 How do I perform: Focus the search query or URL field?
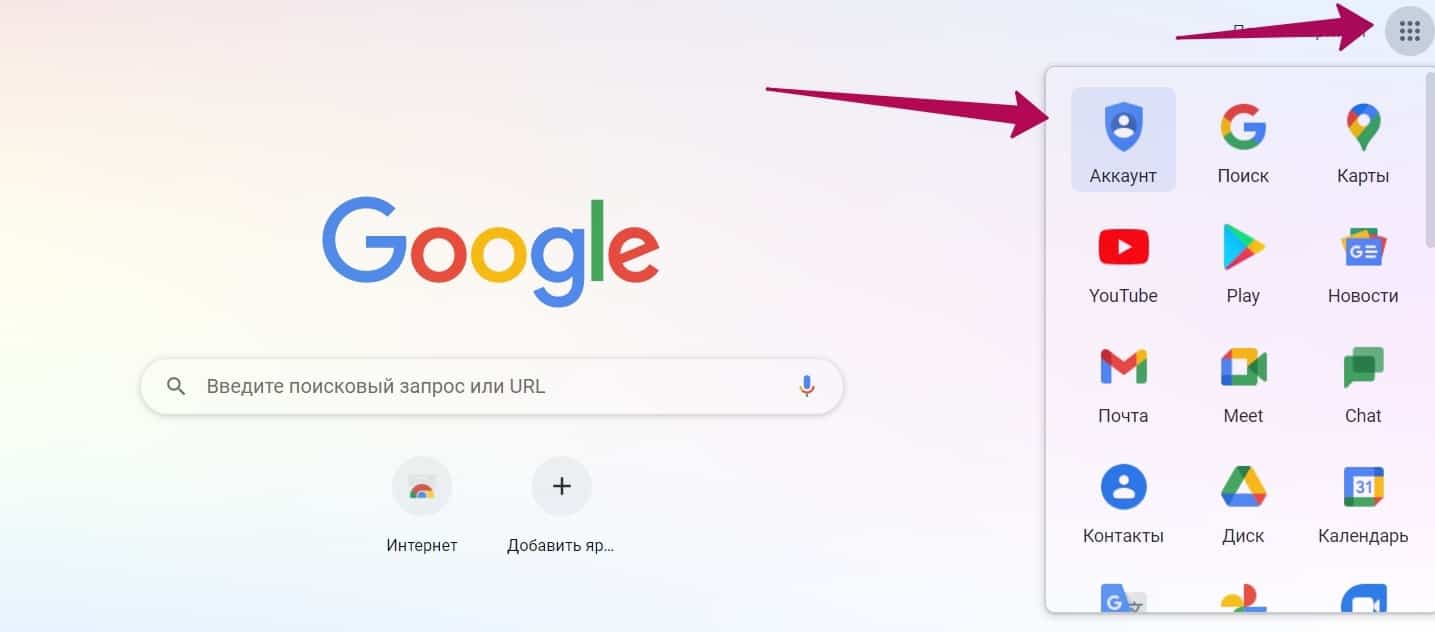click(x=492, y=386)
